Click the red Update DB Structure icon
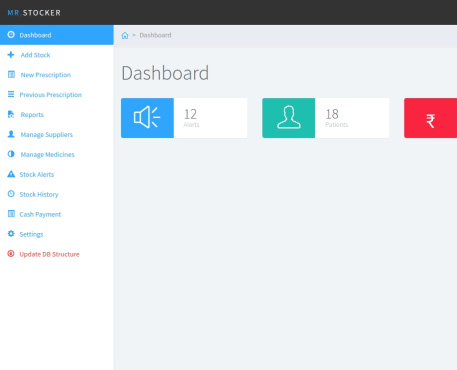The image size is (457, 370). 11,254
